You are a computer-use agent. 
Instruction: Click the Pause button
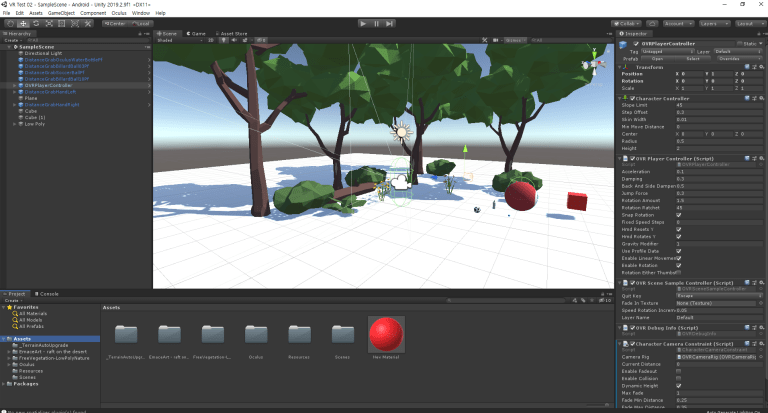376,22
